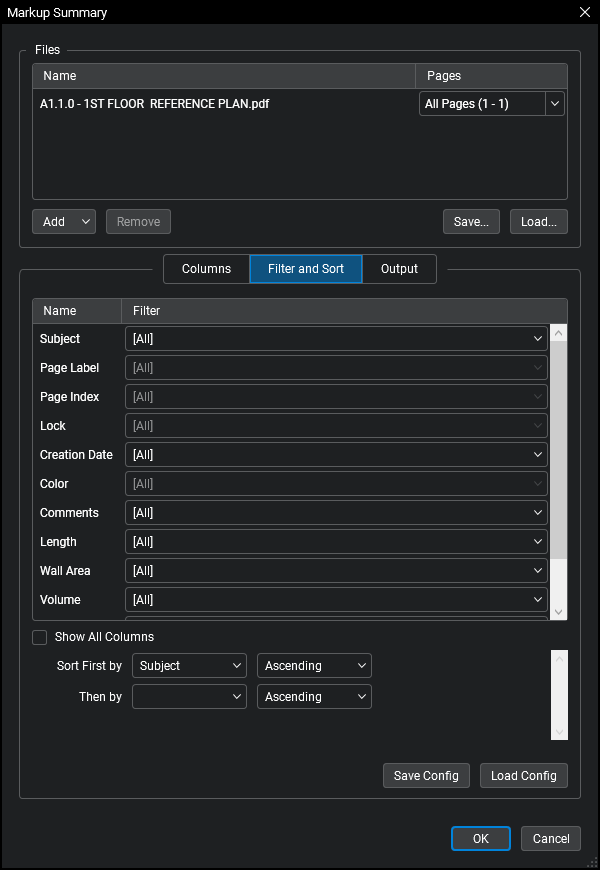Viewport: 600px width, 870px height.
Task: Open the Creation Date filter dropdown
Action: coord(336,455)
